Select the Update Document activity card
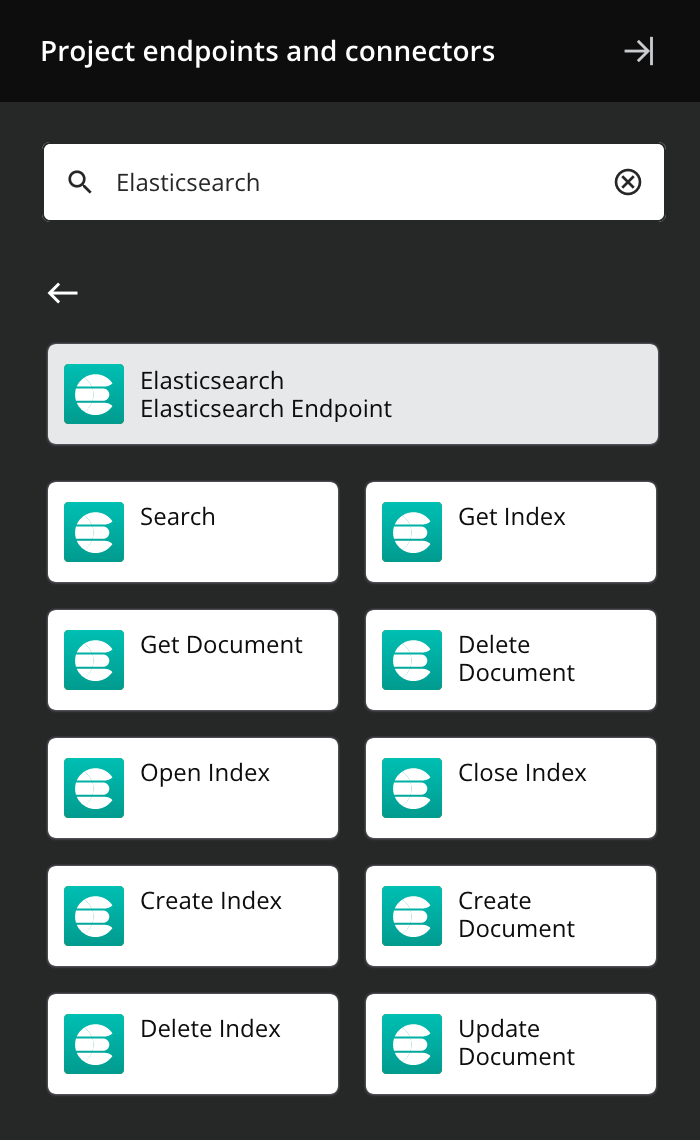 [x=511, y=1044]
